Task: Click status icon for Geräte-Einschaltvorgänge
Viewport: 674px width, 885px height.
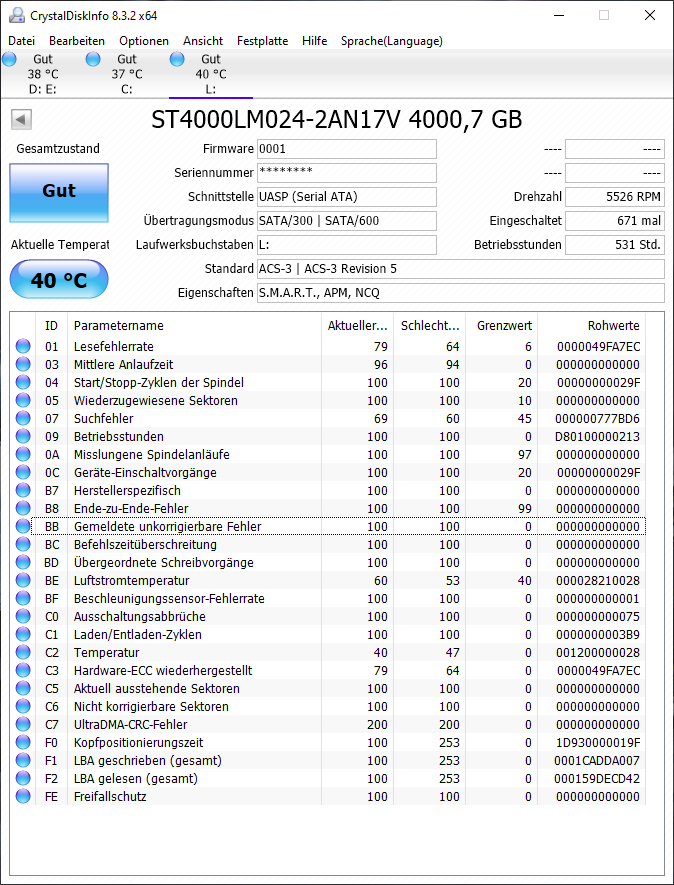Action: coord(23,472)
